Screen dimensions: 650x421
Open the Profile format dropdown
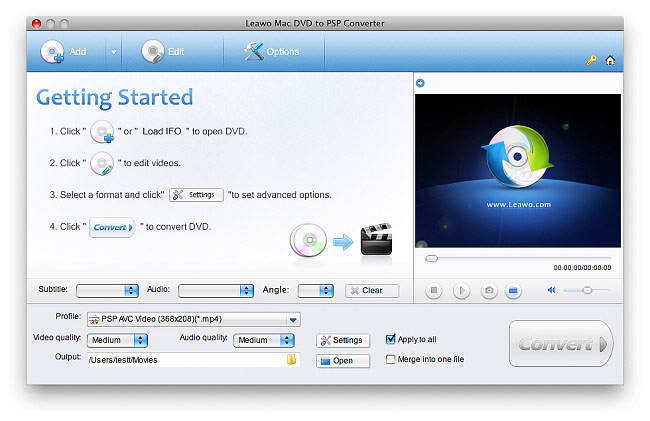coord(194,319)
